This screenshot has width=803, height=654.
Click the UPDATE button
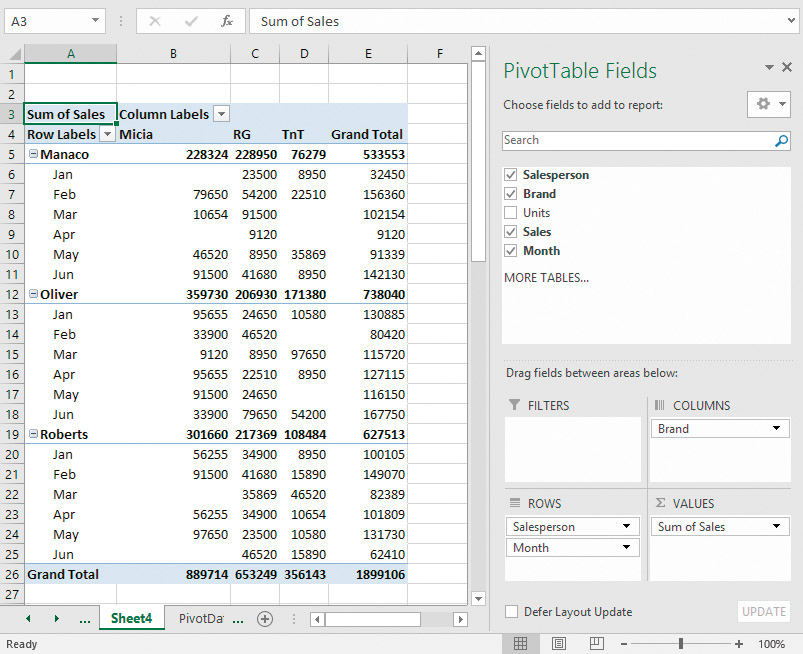coord(764,611)
